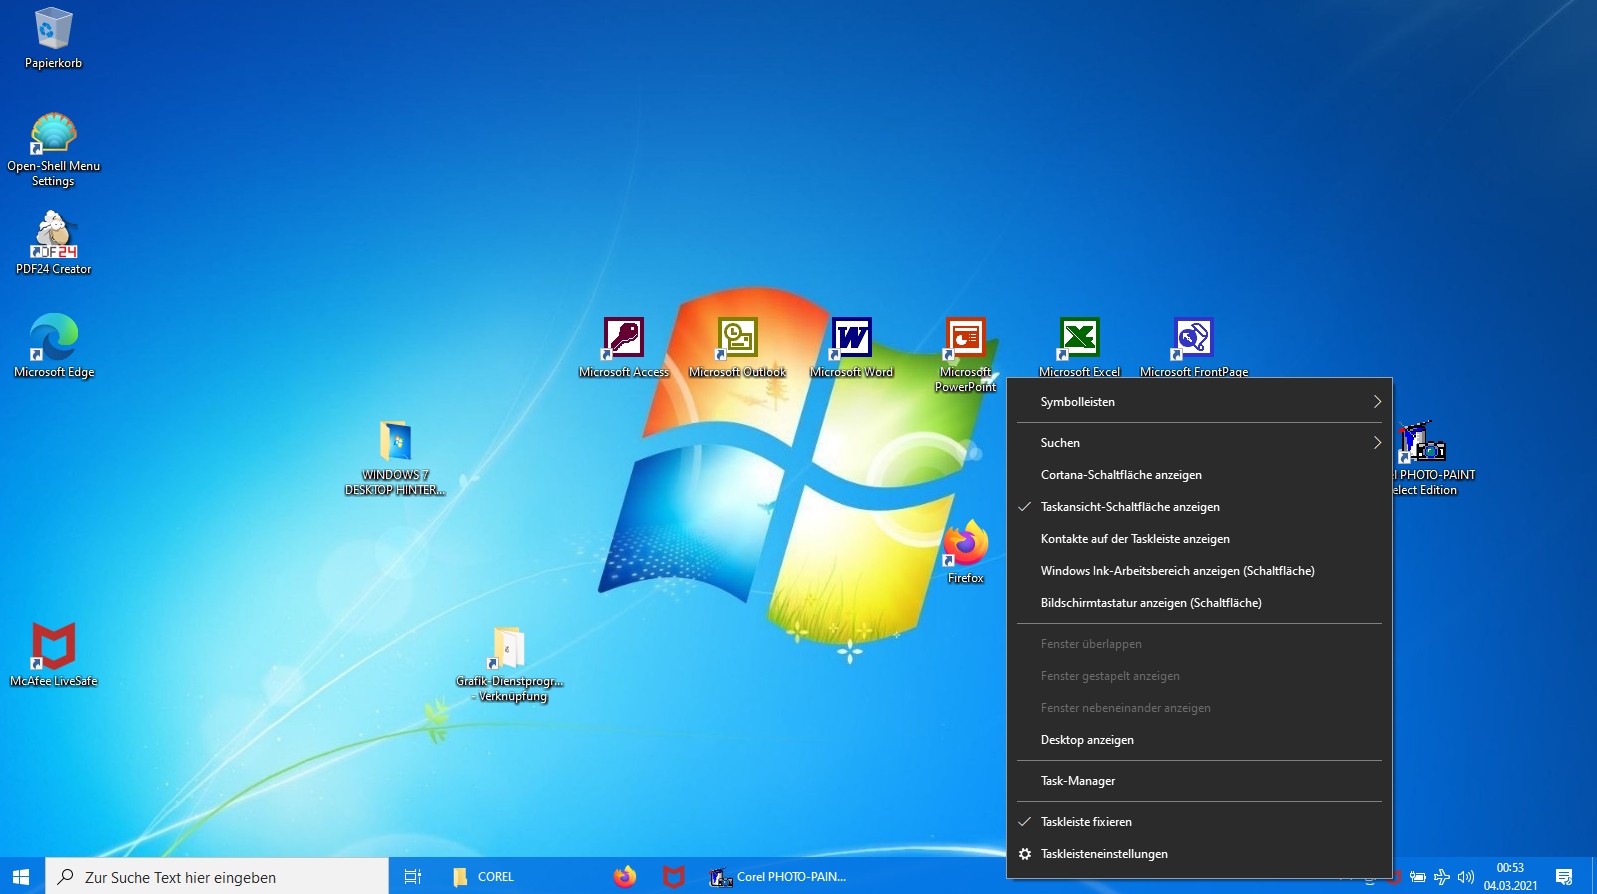
Task: Open Task-Manager from the context menu
Action: click(x=1199, y=780)
